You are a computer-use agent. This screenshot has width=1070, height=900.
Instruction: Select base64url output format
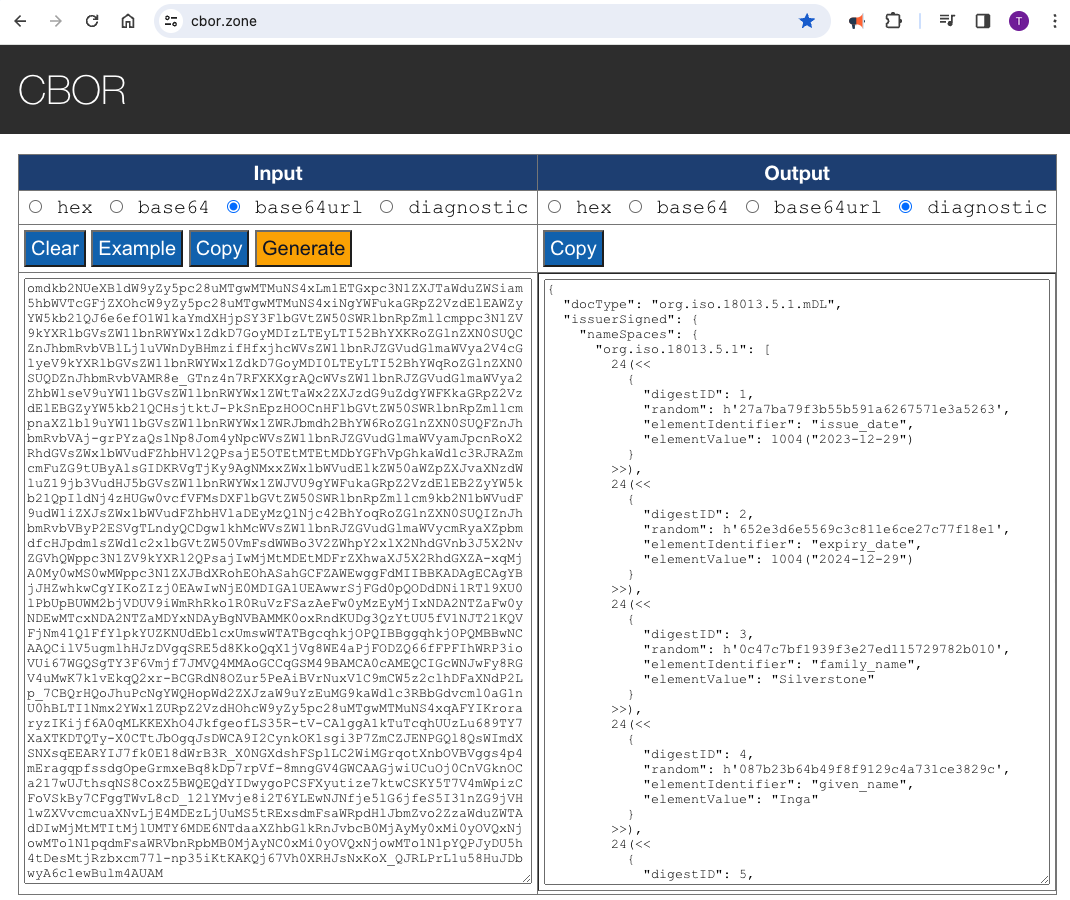point(753,207)
